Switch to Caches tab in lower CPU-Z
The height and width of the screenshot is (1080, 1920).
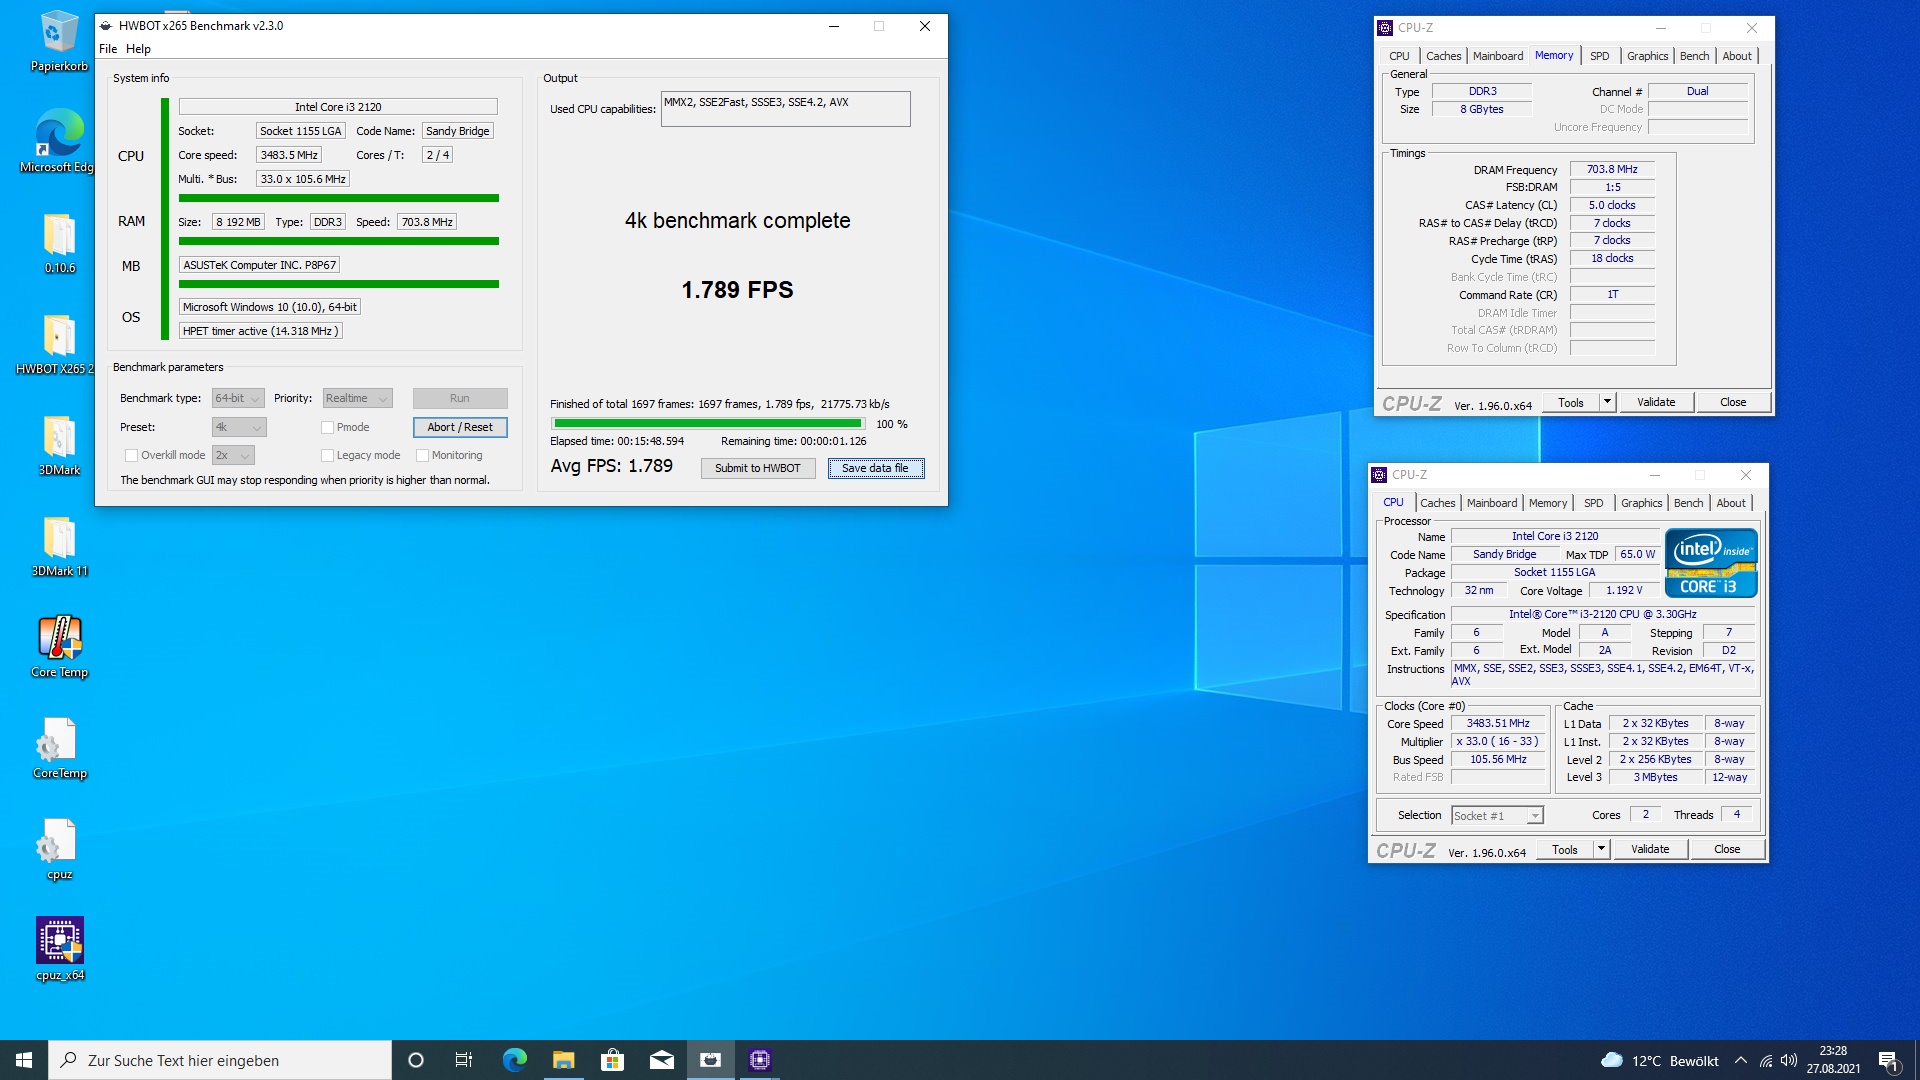click(x=1438, y=503)
